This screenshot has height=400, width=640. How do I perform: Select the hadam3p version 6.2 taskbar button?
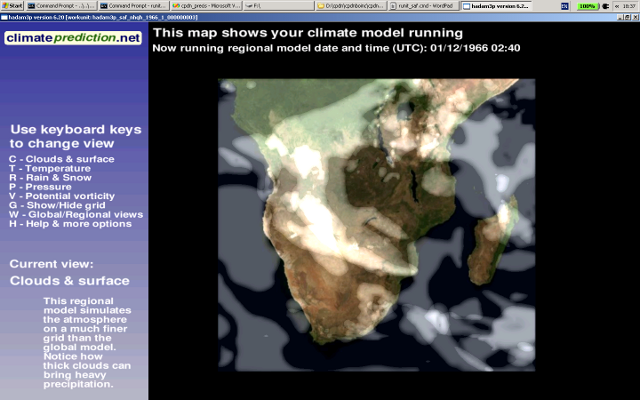coord(496,6)
